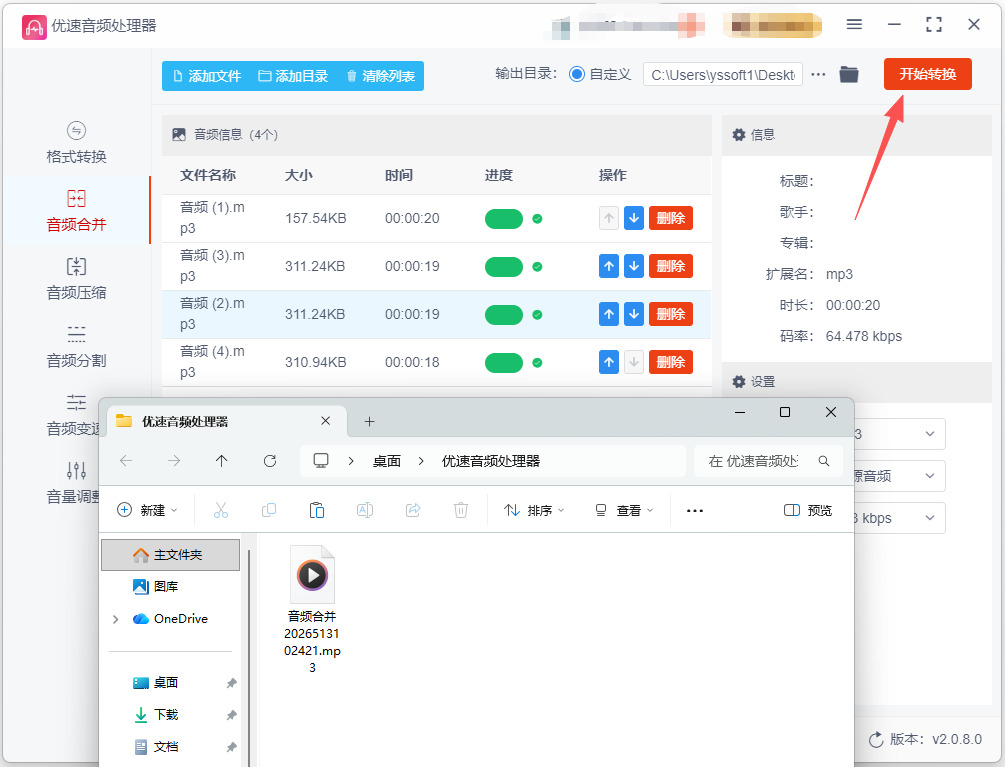The width and height of the screenshot is (1005, 767).
Task: Open the 音频压缩 sidebar section
Action: pyautogui.click(x=76, y=279)
